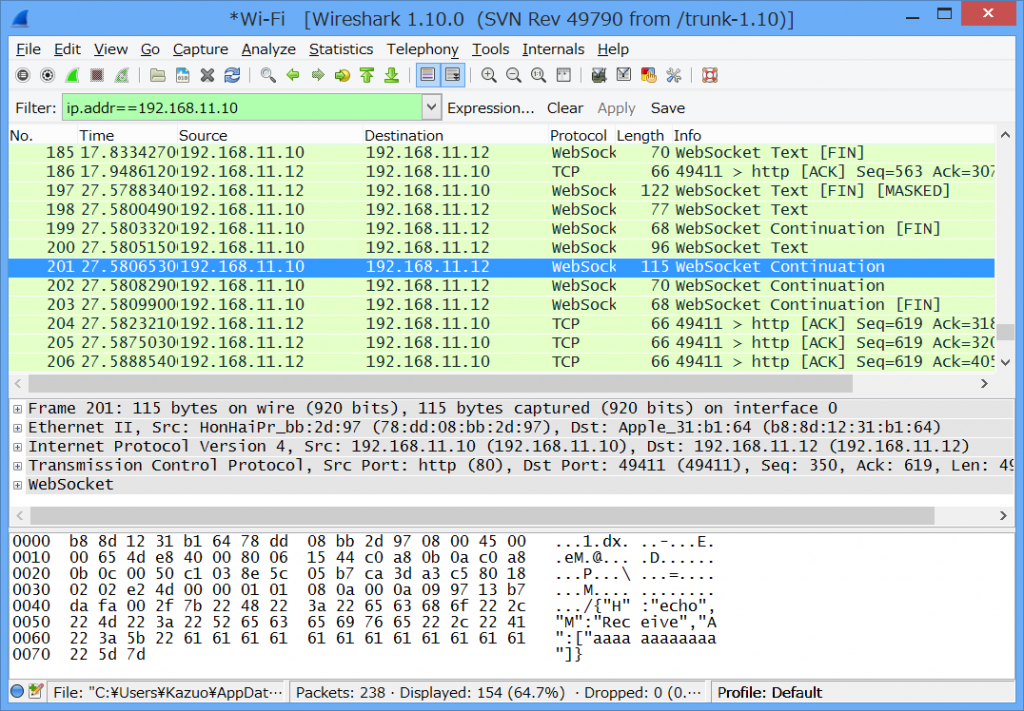Toggle packet list colorize button

pos(427,75)
